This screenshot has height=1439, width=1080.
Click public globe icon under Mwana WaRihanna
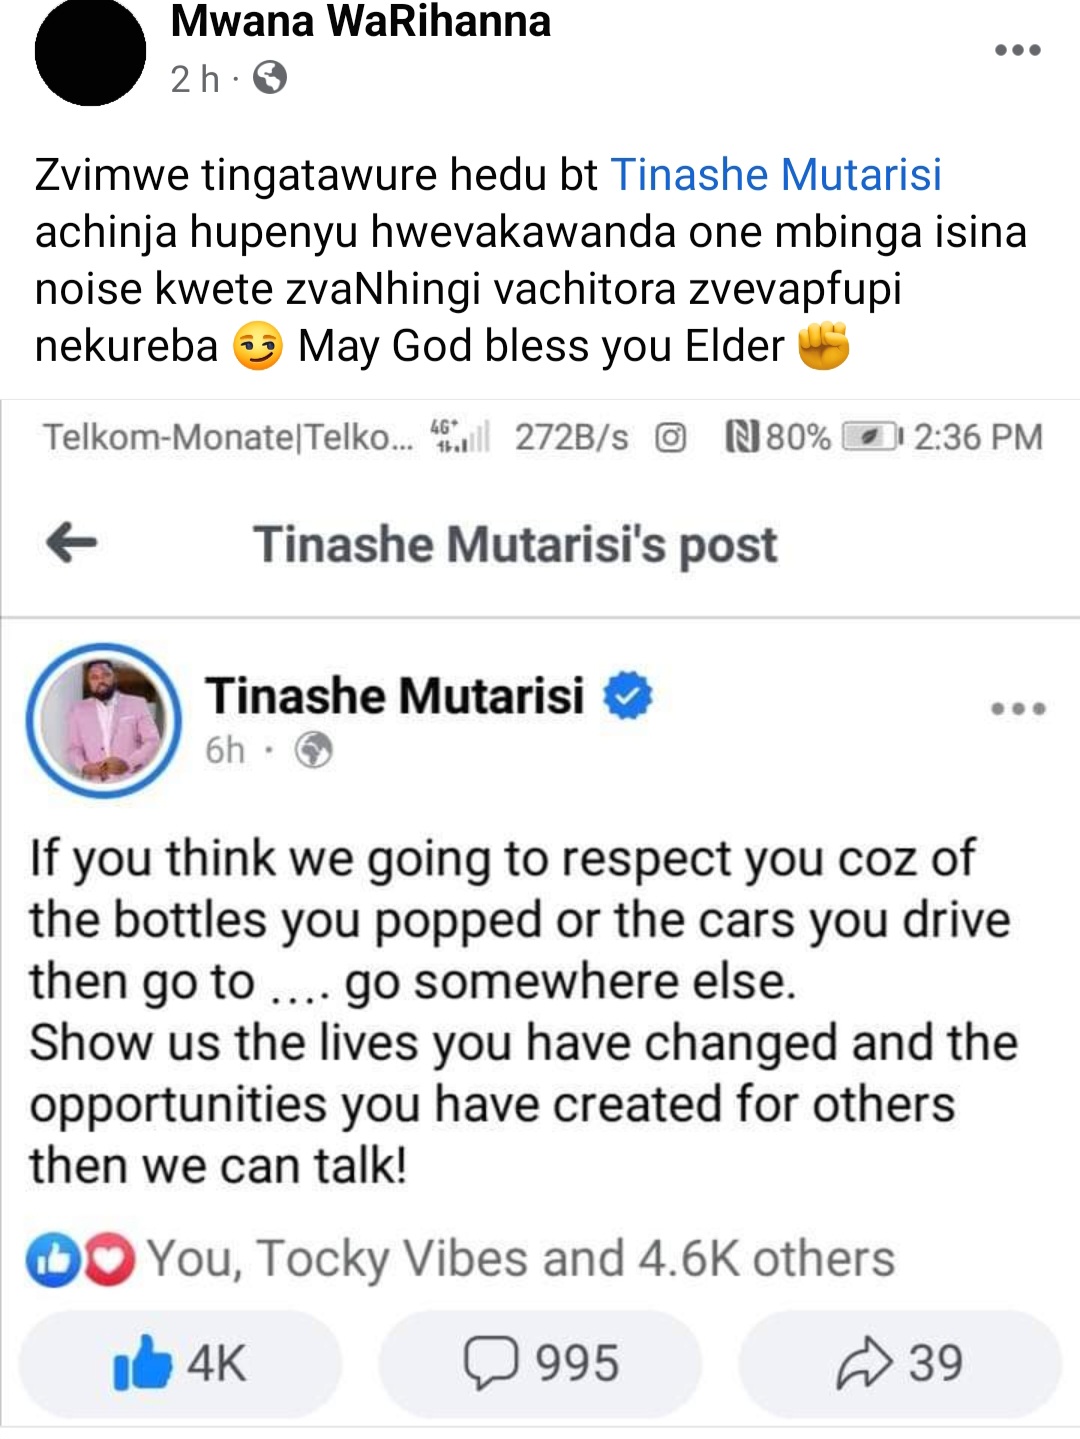270,78
